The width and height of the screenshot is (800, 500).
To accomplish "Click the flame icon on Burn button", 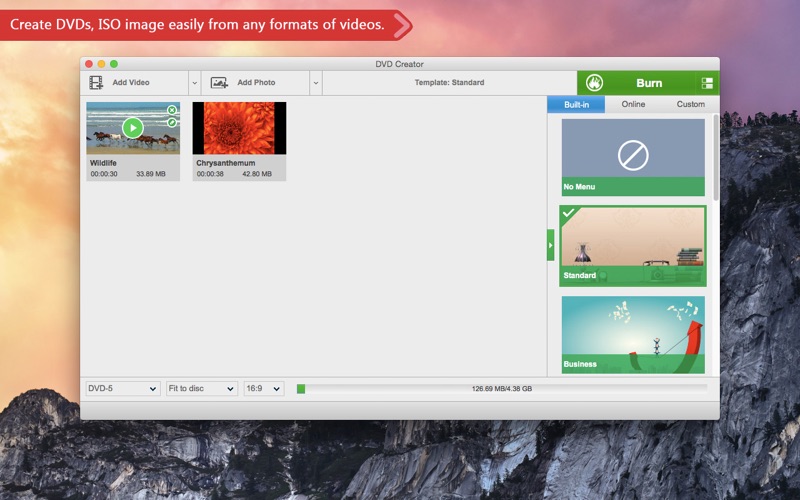I will 594,83.
